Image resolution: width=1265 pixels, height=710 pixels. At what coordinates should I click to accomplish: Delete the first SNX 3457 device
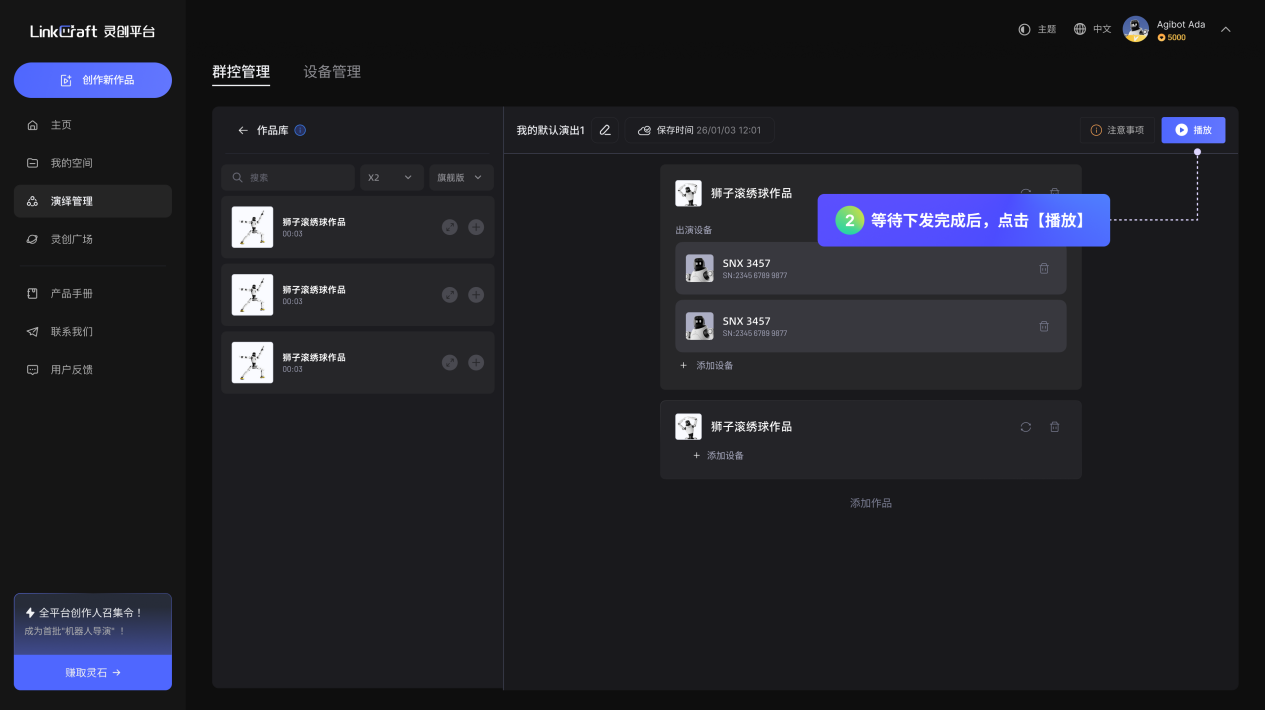[1044, 268]
